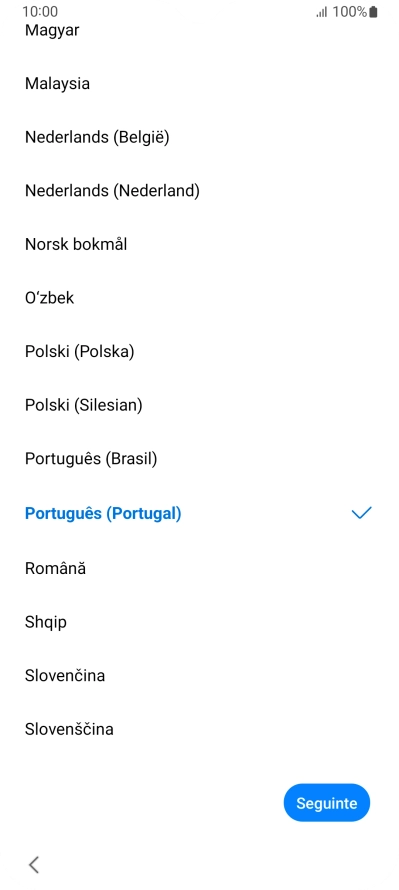This screenshot has width=399, height=890.
Task: Choose Nederlands (Nederland)
Action: click(x=199, y=191)
